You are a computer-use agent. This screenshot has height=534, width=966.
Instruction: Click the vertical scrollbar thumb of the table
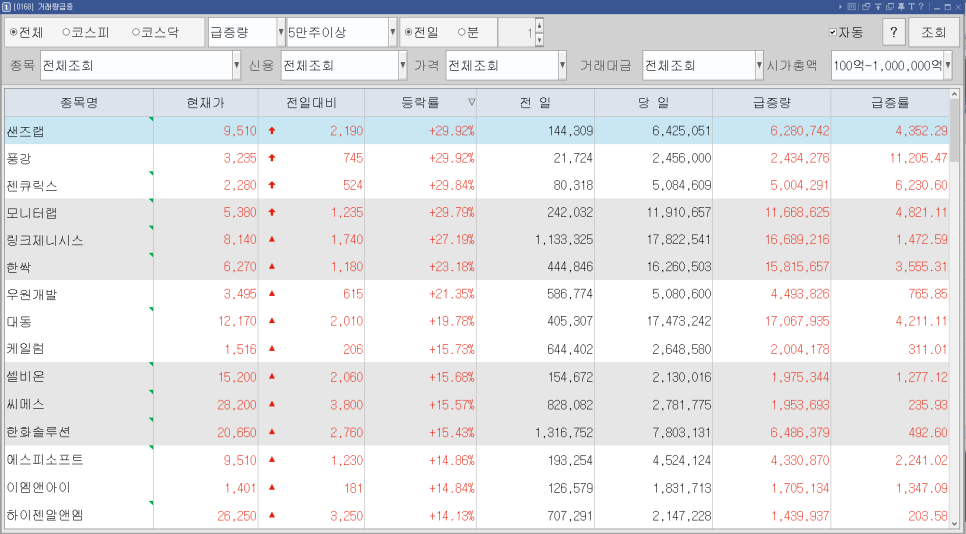954,129
